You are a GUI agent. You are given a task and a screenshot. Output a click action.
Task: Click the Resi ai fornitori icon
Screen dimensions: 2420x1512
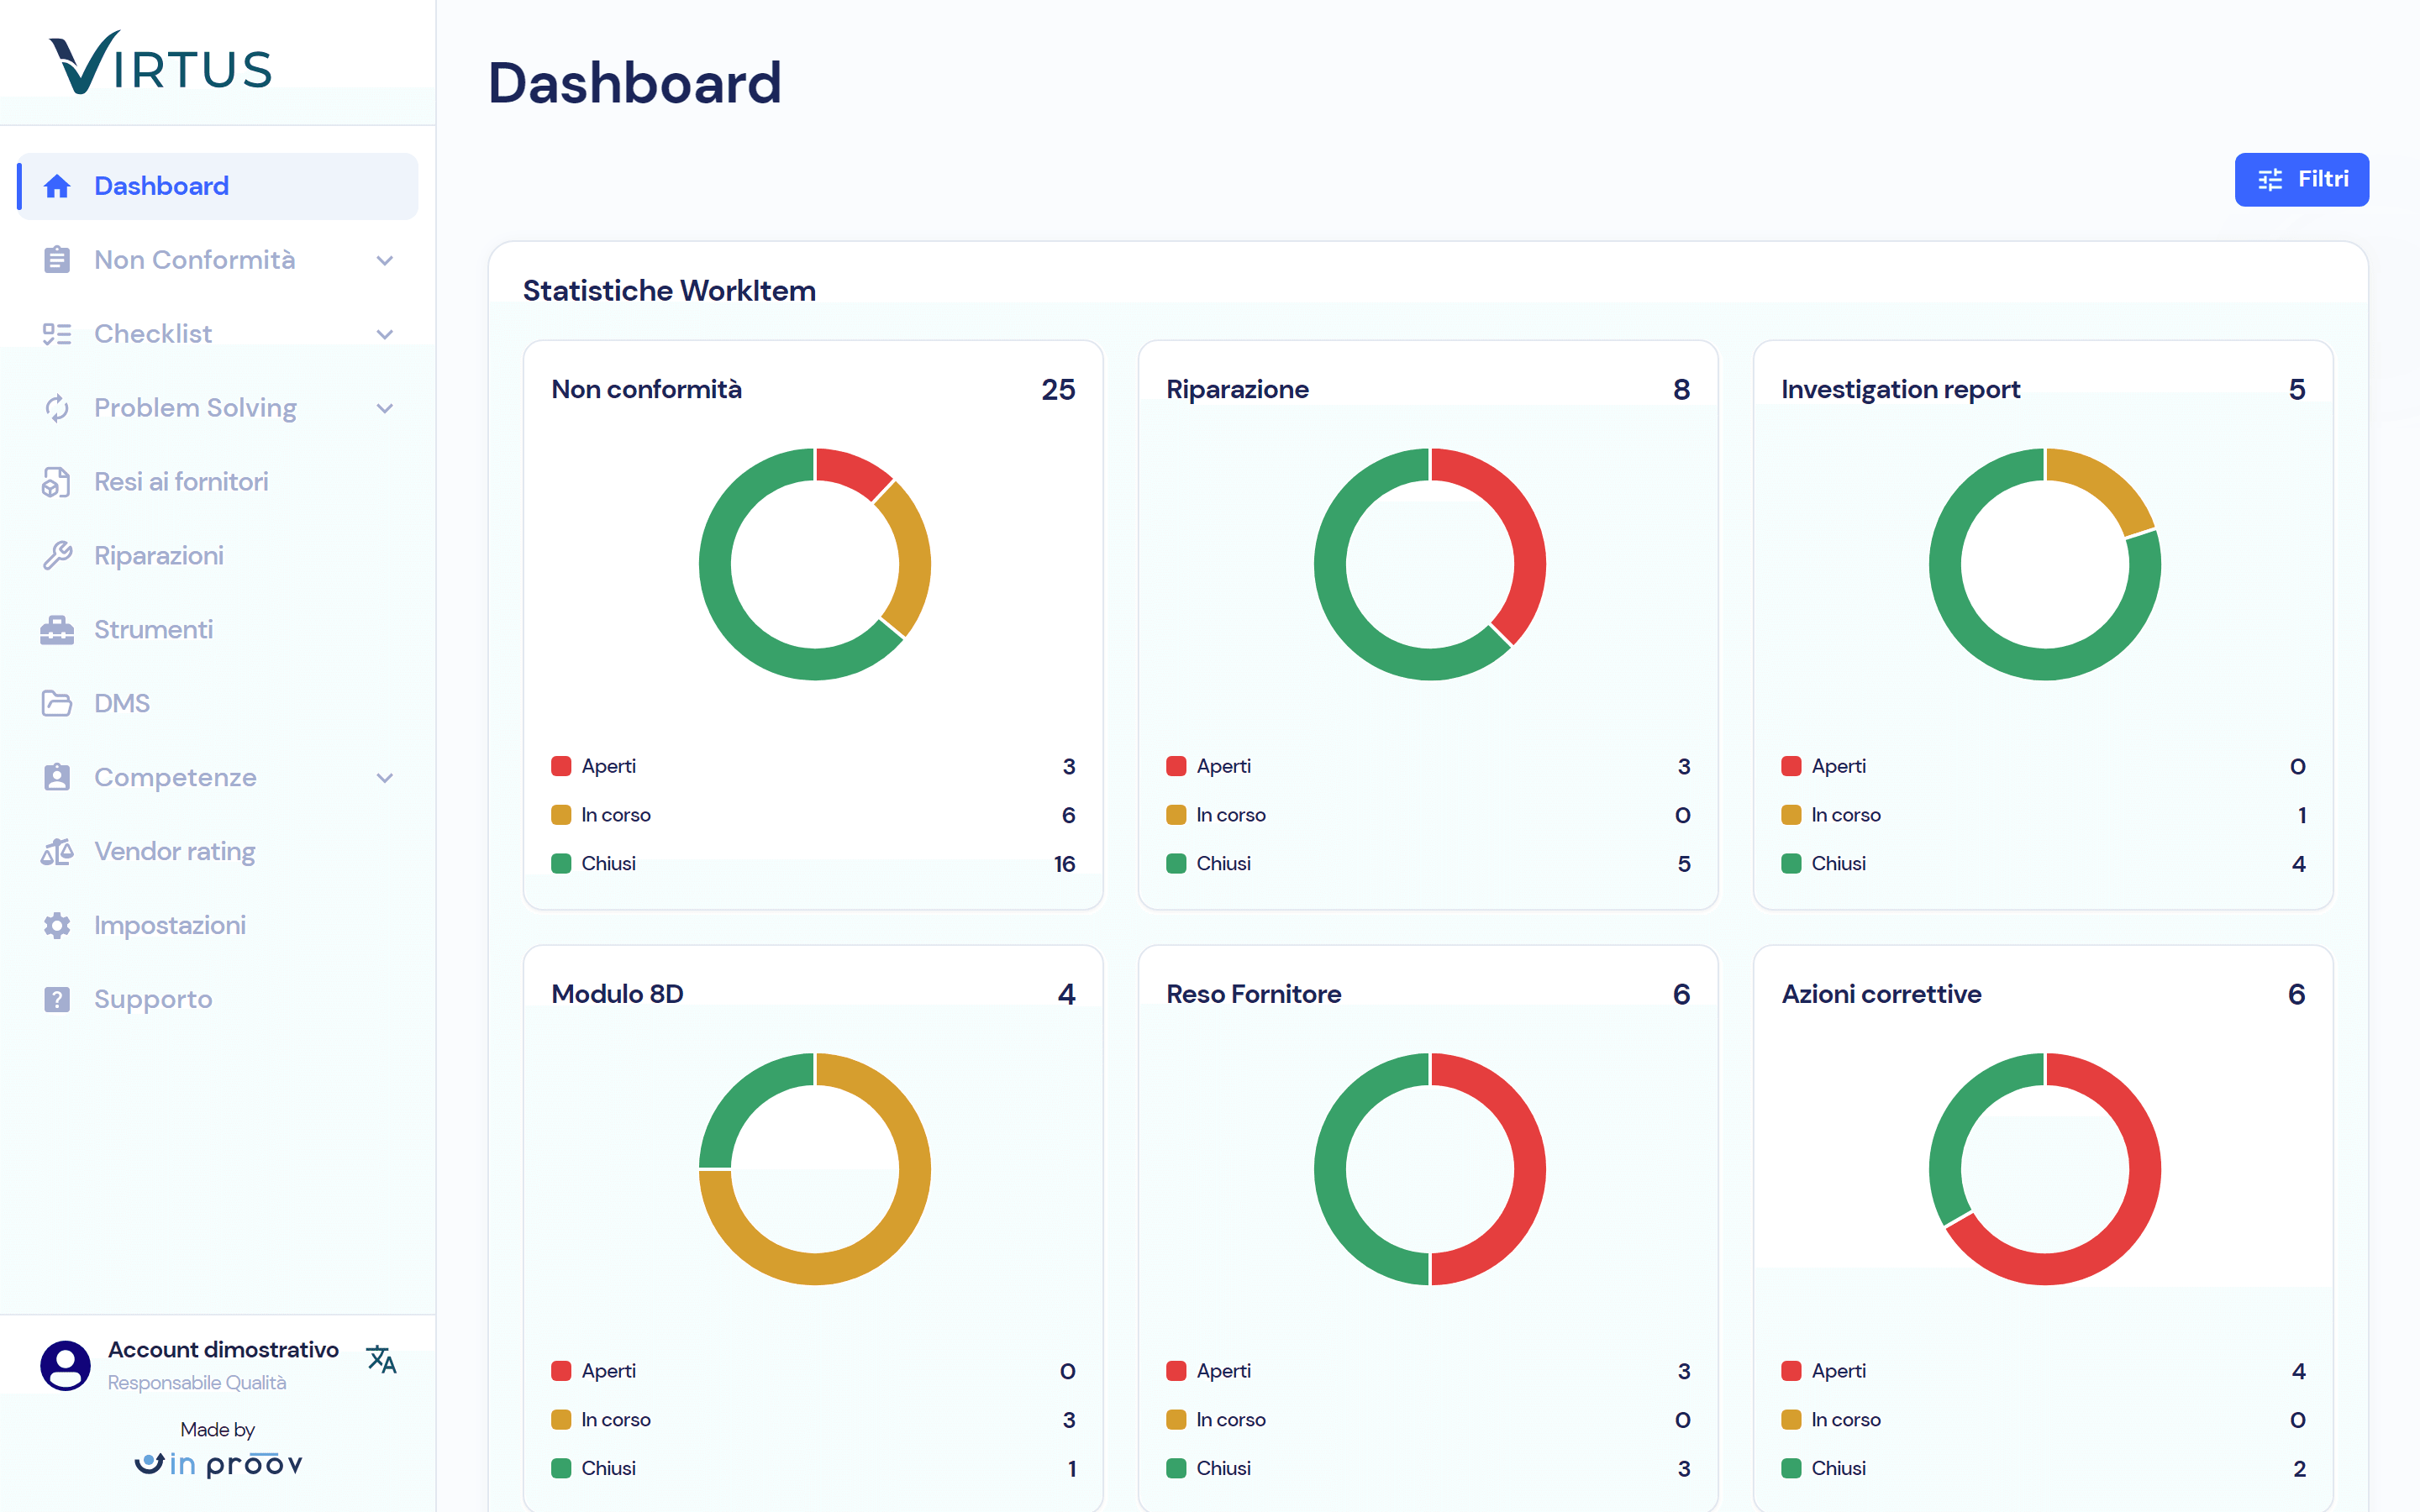click(x=57, y=482)
